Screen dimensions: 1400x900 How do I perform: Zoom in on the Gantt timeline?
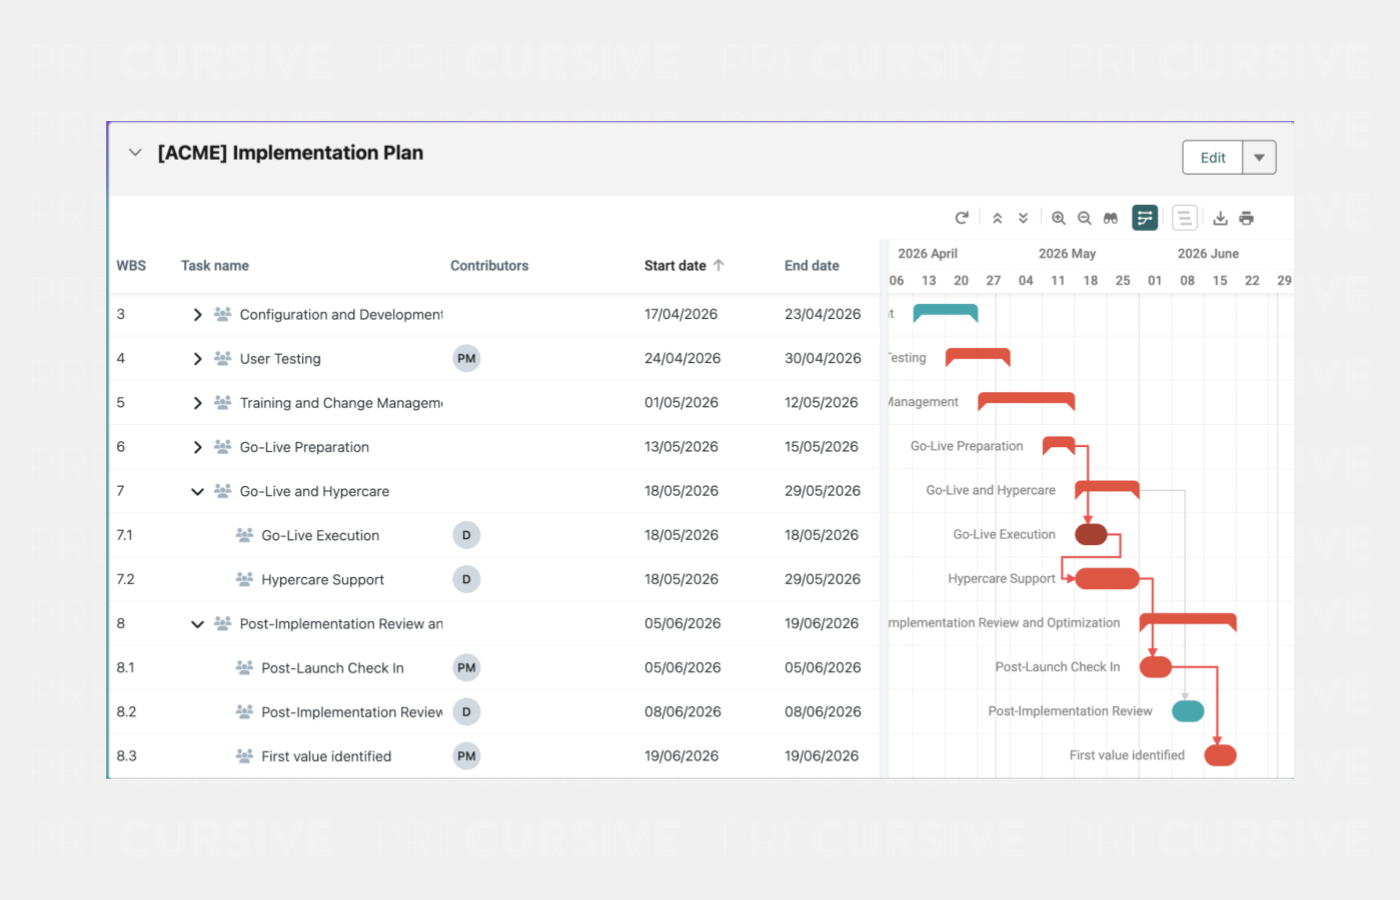[1058, 218]
